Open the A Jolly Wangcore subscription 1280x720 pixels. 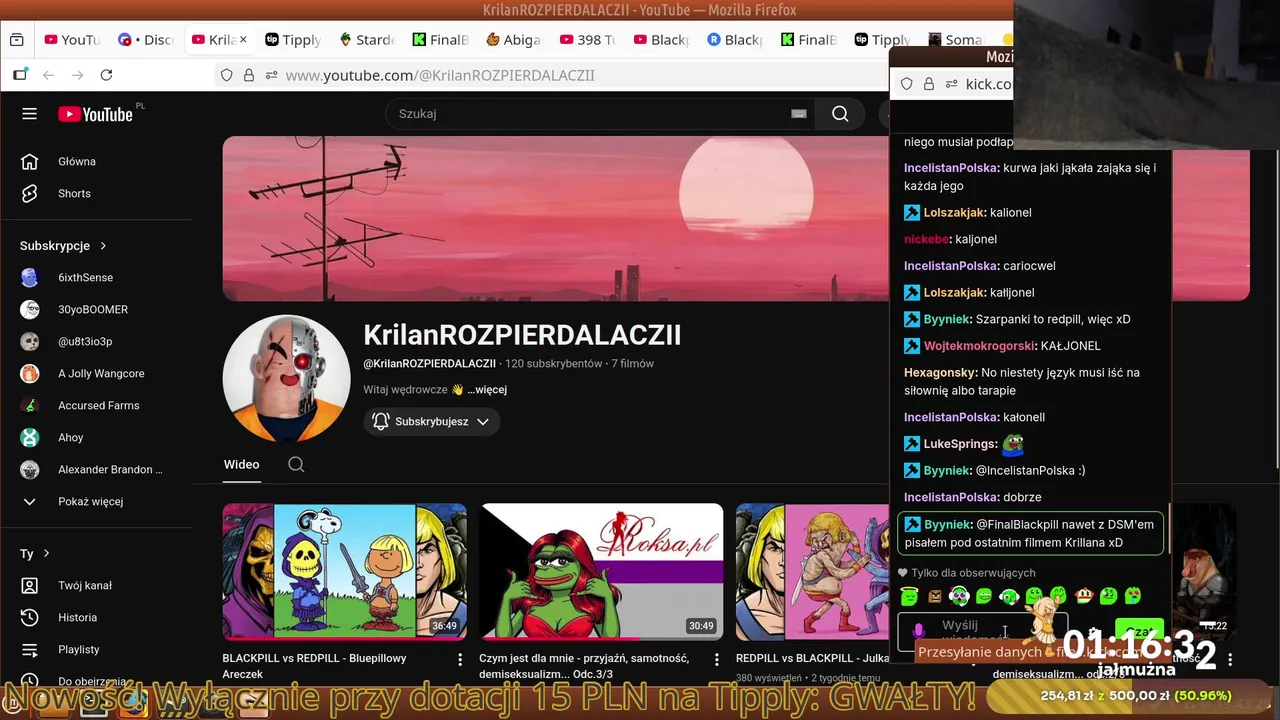pos(101,373)
